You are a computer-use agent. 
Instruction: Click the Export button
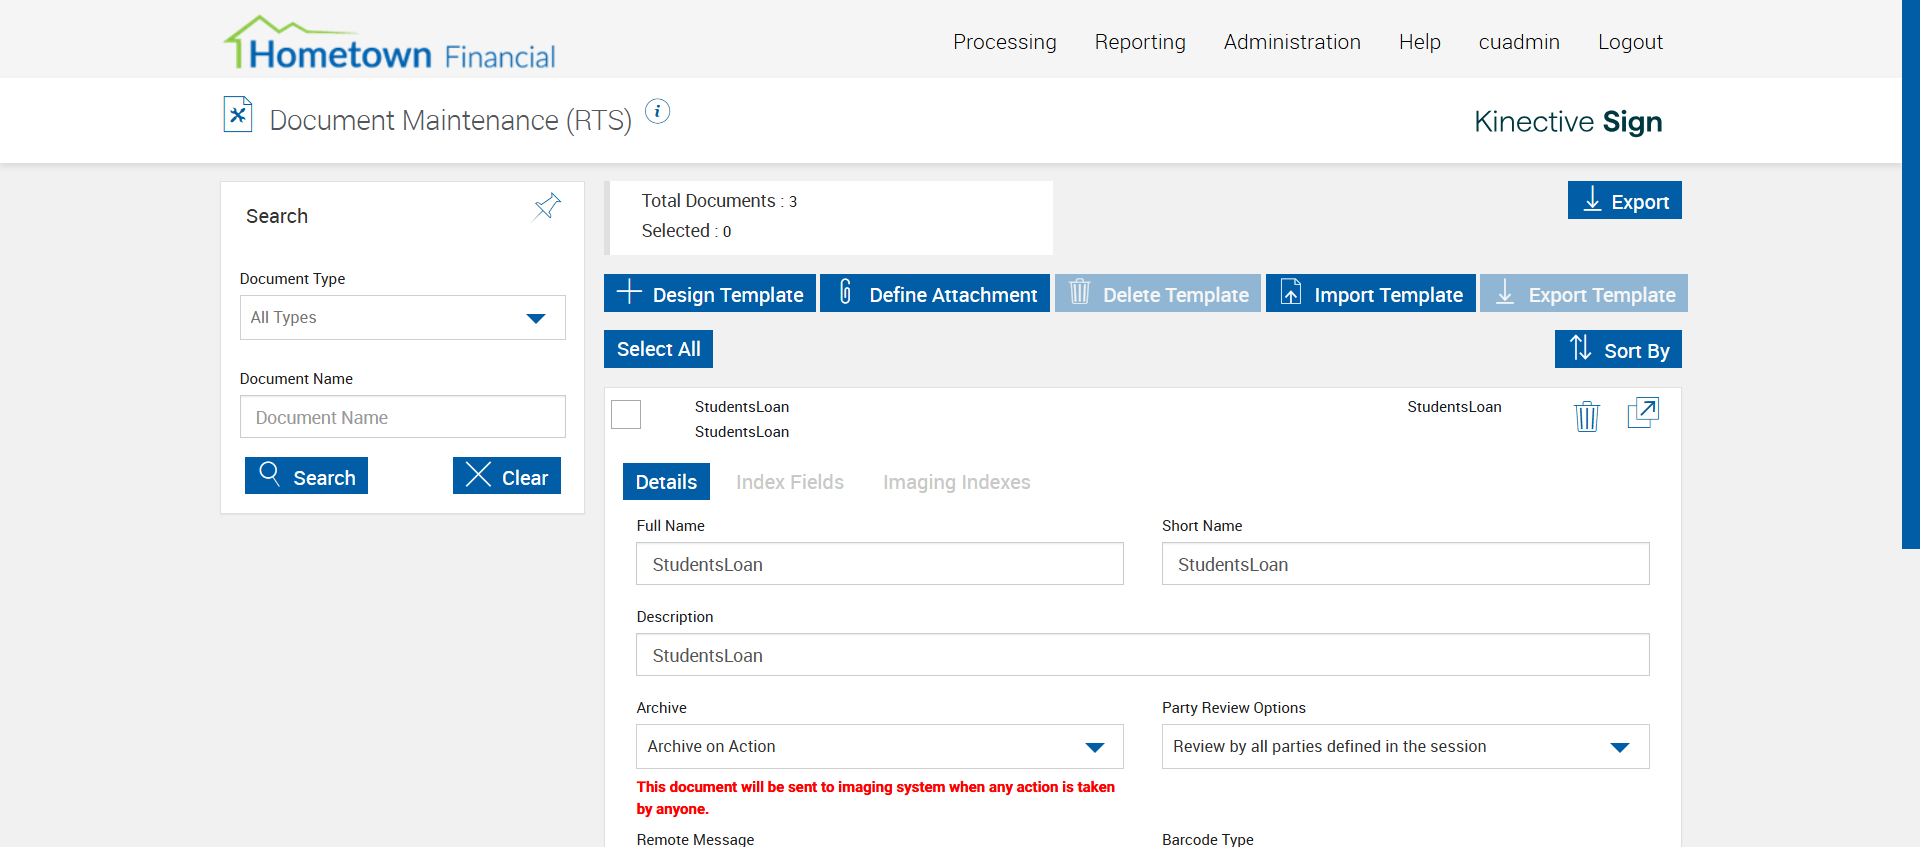pyautogui.click(x=1625, y=200)
